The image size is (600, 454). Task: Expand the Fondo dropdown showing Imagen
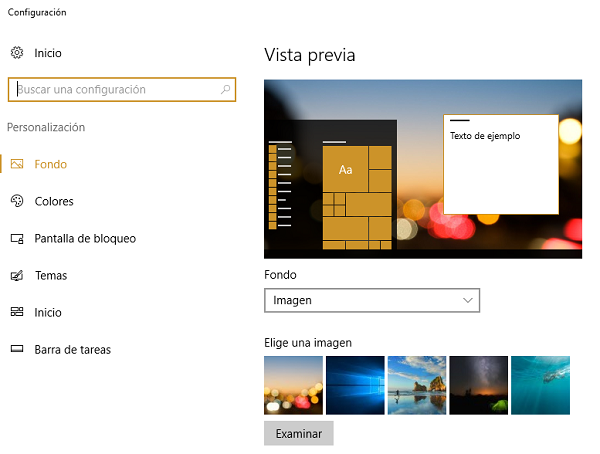[372, 300]
